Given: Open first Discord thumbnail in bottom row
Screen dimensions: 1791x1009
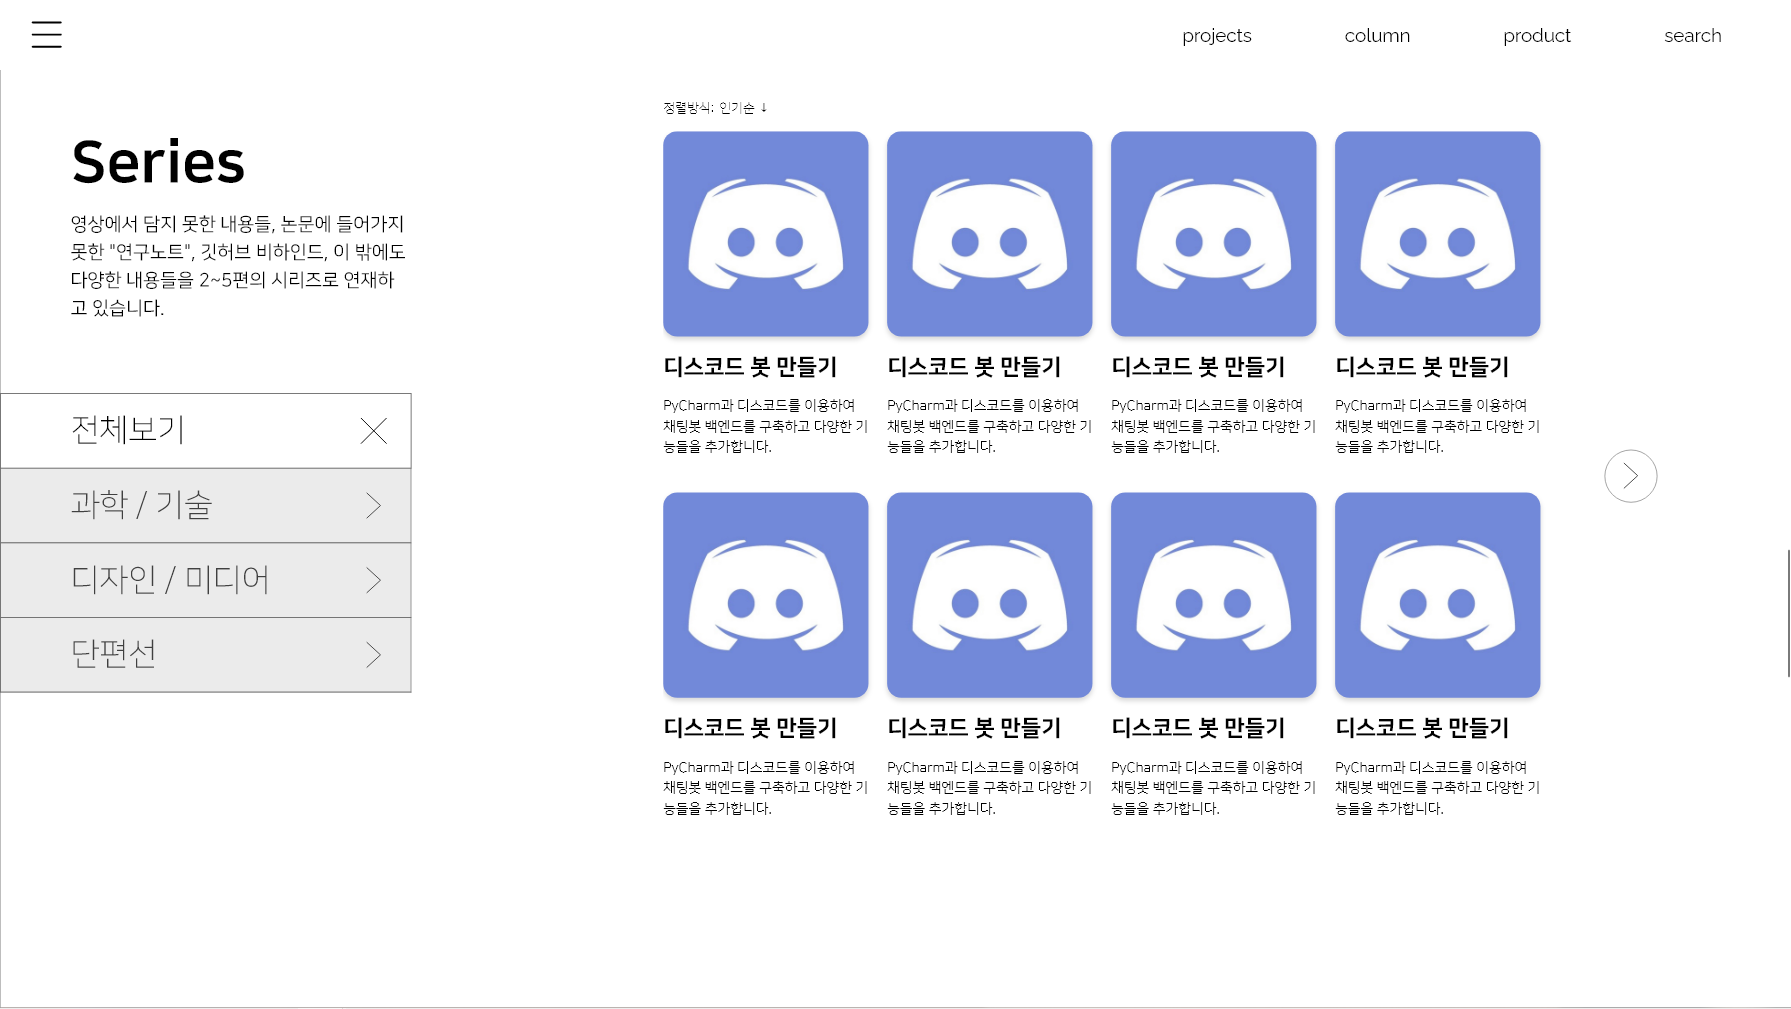Looking at the screenshot, I should (766, 595).
